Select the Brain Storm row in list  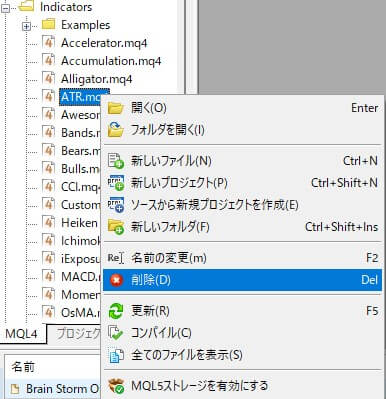52,389
